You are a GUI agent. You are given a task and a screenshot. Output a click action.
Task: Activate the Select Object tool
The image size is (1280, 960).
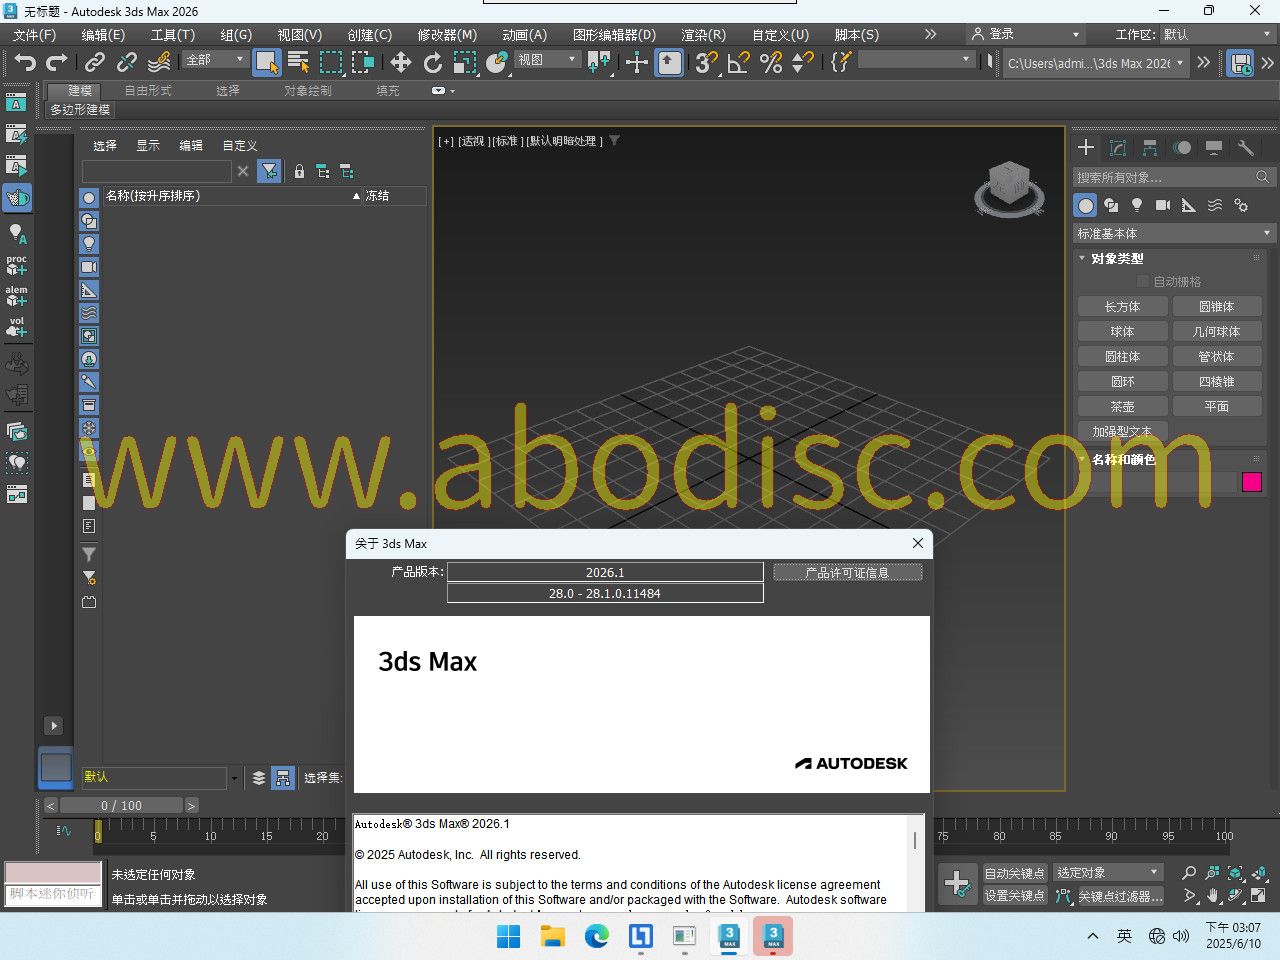[266, 63]
